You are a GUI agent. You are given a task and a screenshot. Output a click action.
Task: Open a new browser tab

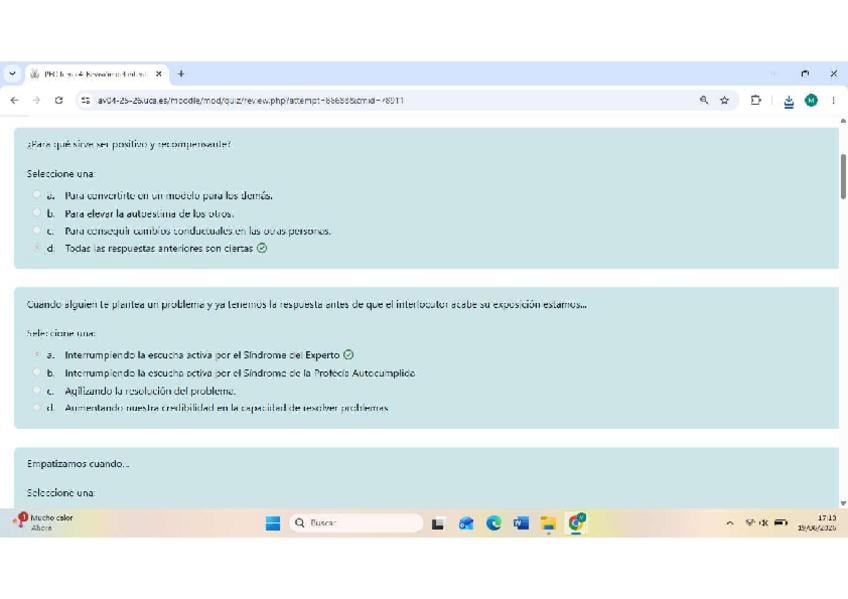[x=181, y=74]
